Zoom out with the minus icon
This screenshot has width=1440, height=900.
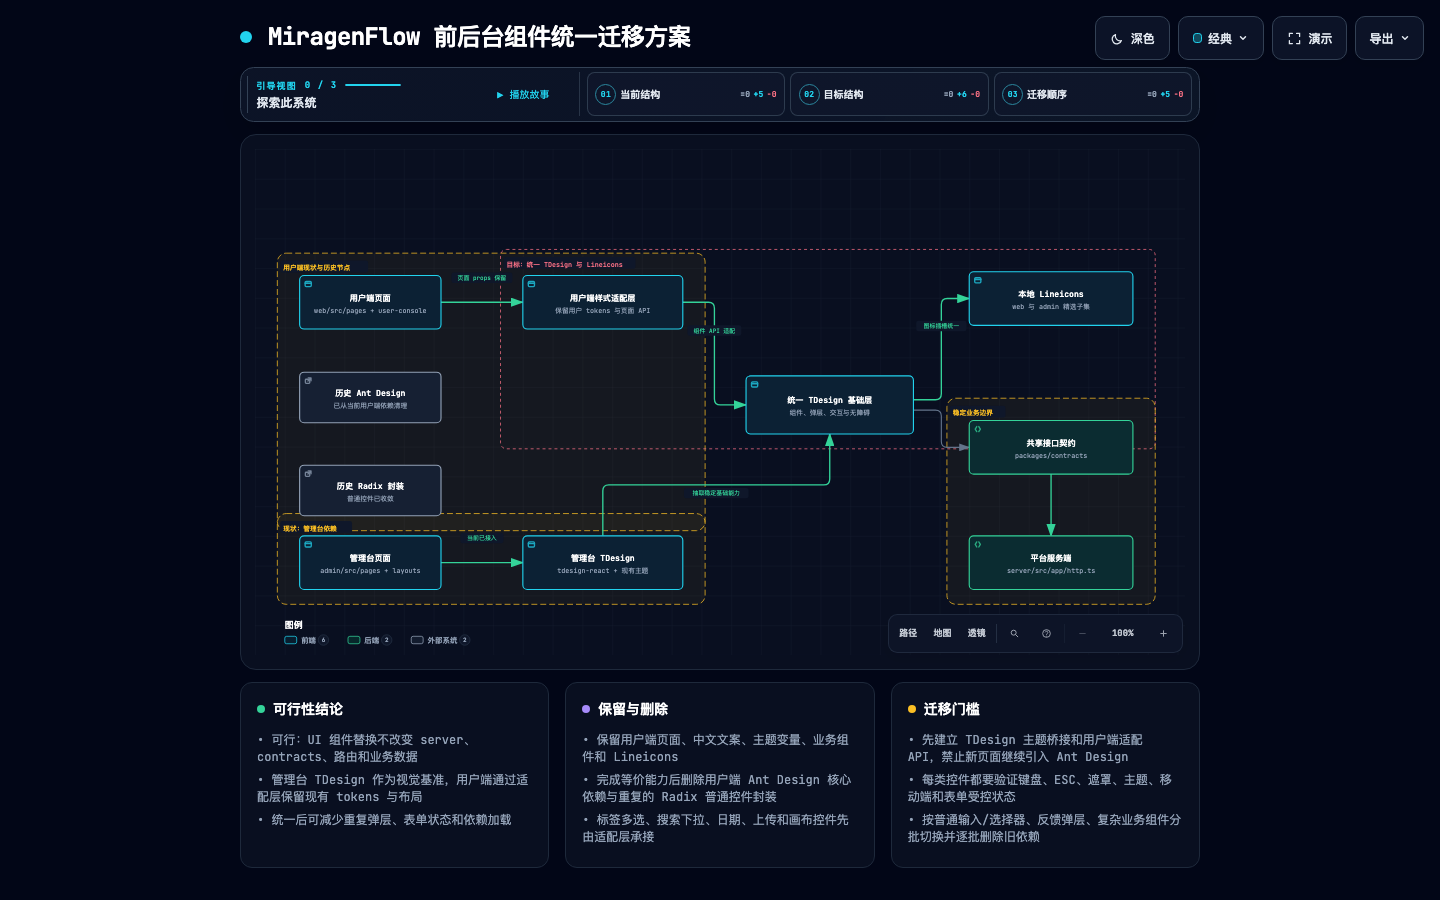1082,633
